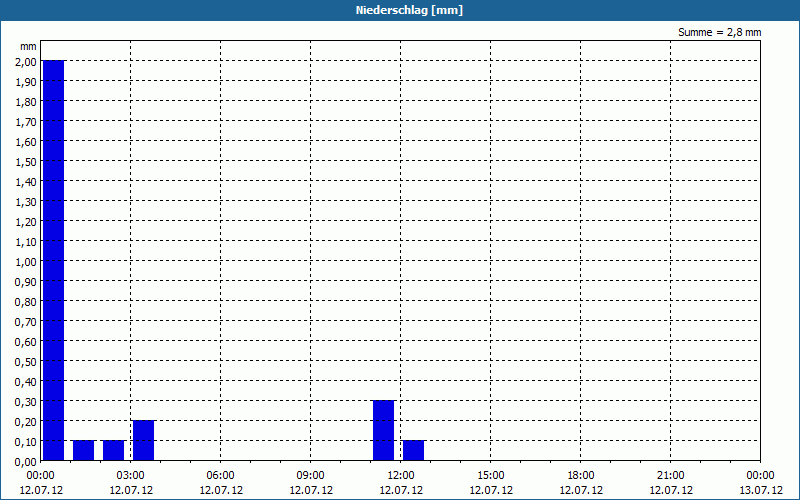Viewport: 800px width, 500px height.
Task: Click the 15:00 time label
Action: (x=491, y=476)
